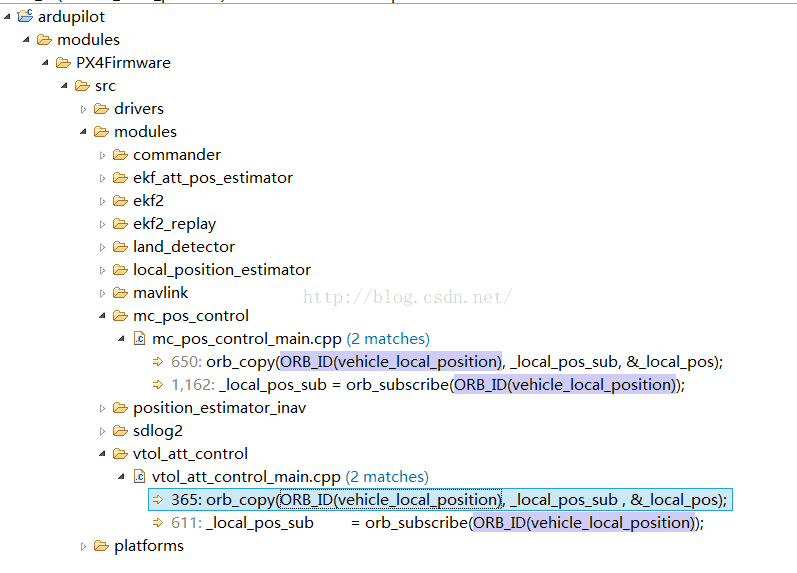The height and width of the screenshot is (573, 797).
Task: Collapse the modules folder arrow under src
Action: [x=83, y=132]
